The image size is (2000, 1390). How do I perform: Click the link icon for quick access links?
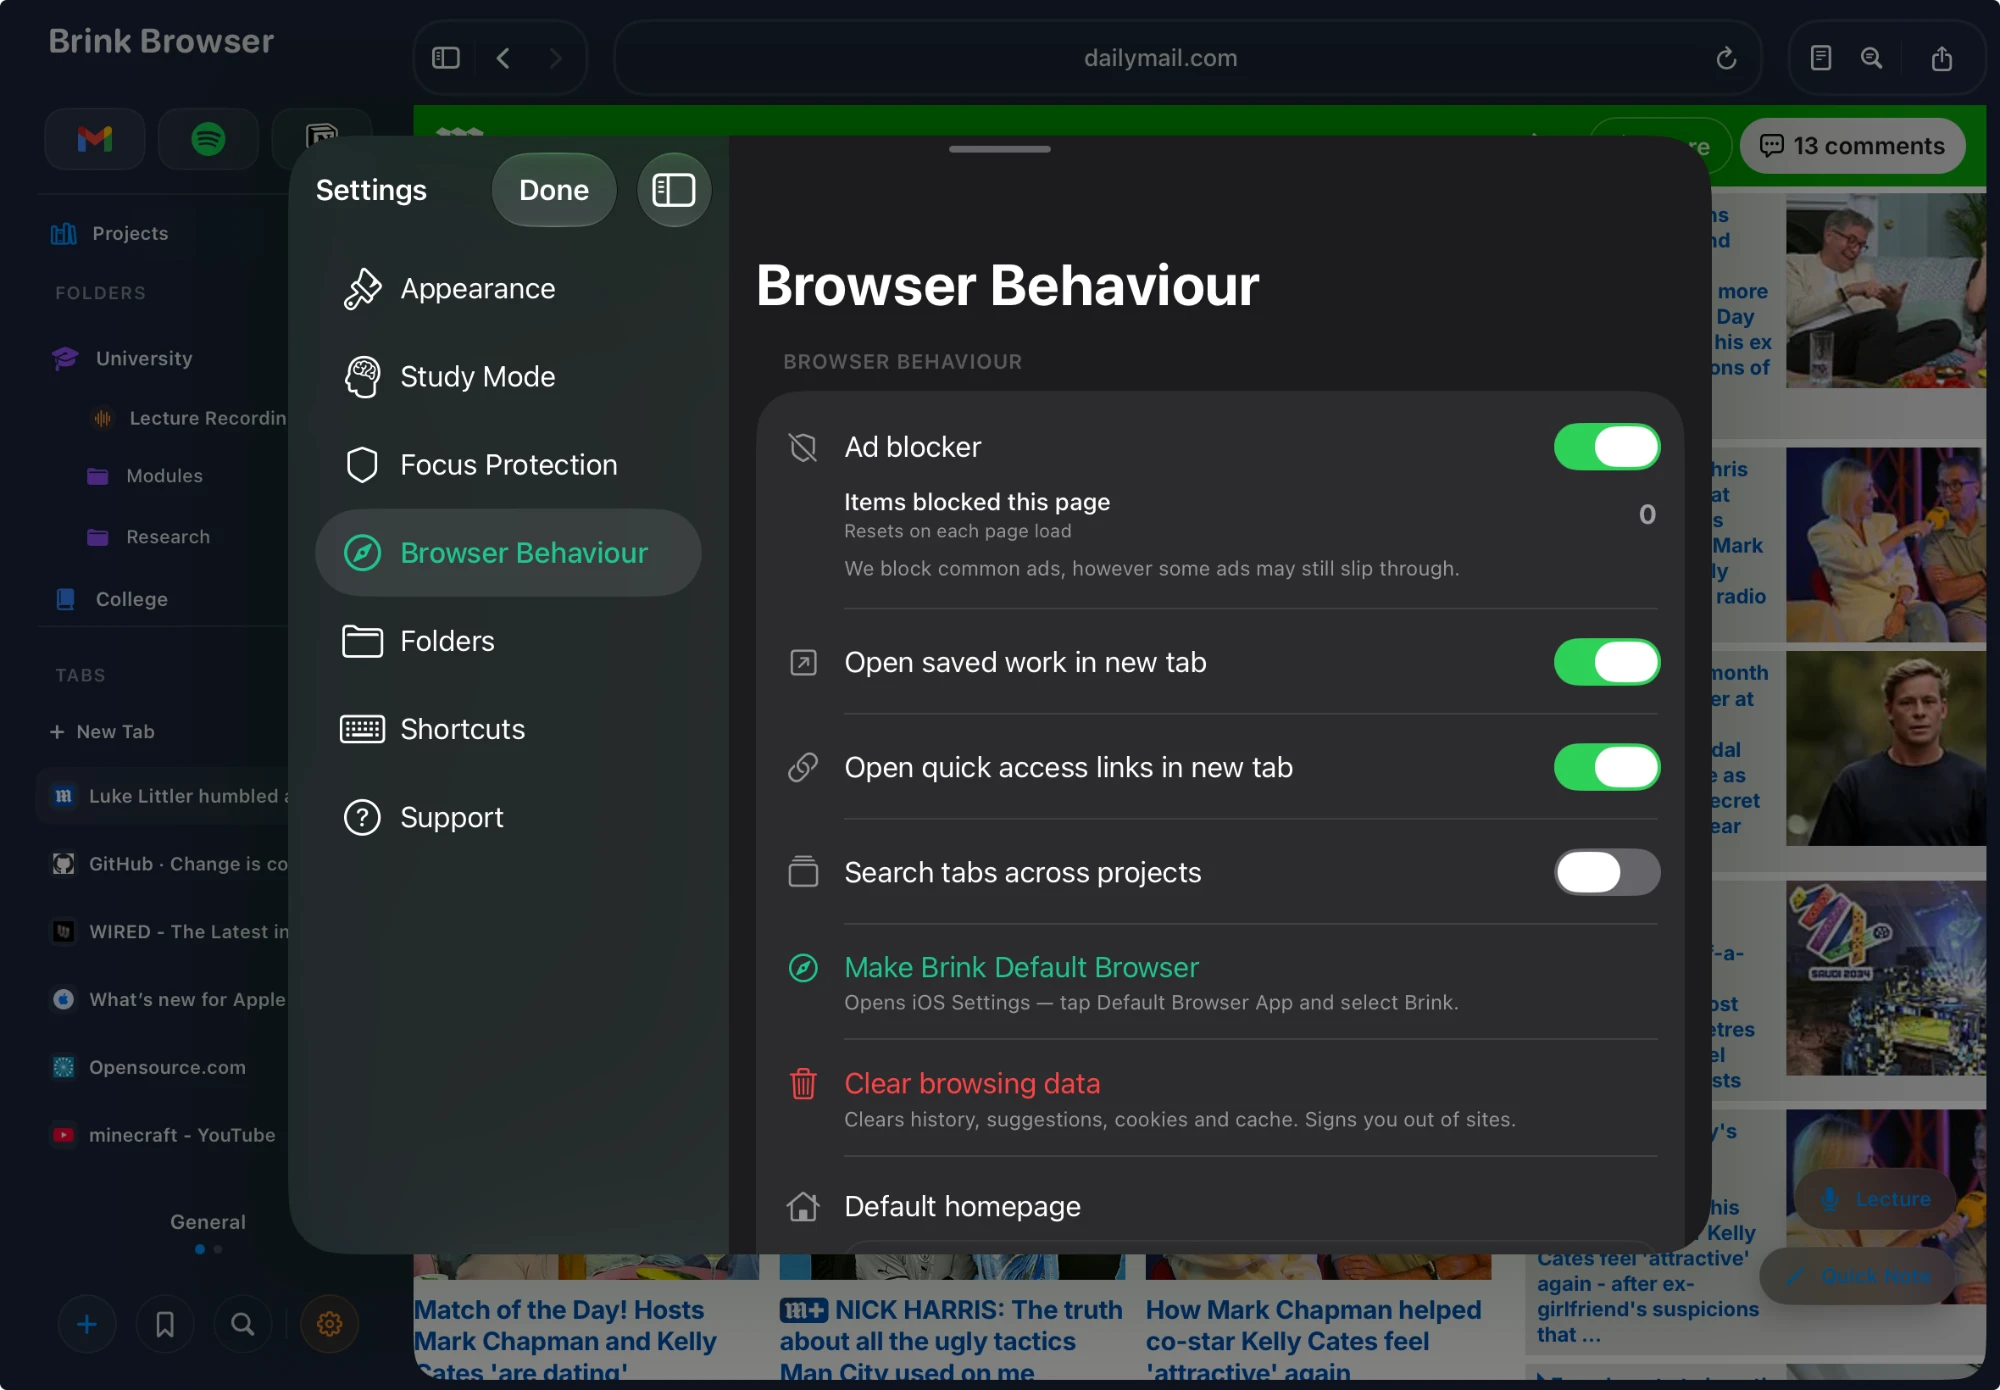click(803, 767)
